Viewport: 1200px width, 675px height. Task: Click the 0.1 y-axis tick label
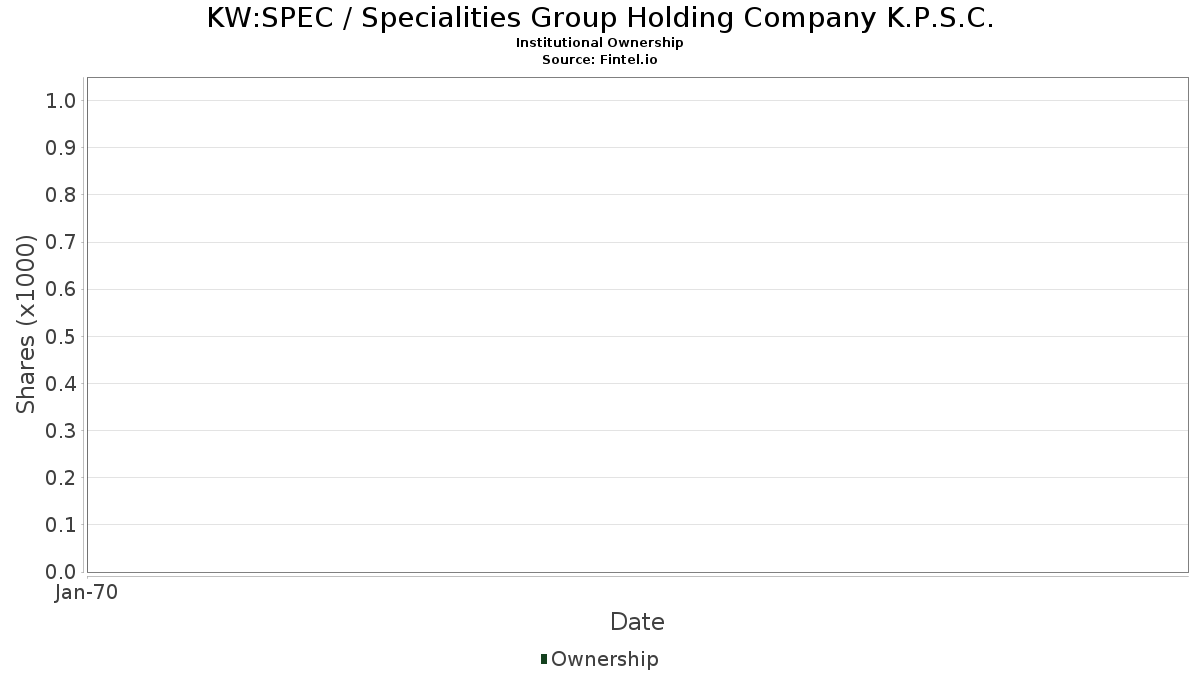click(61, 525)
